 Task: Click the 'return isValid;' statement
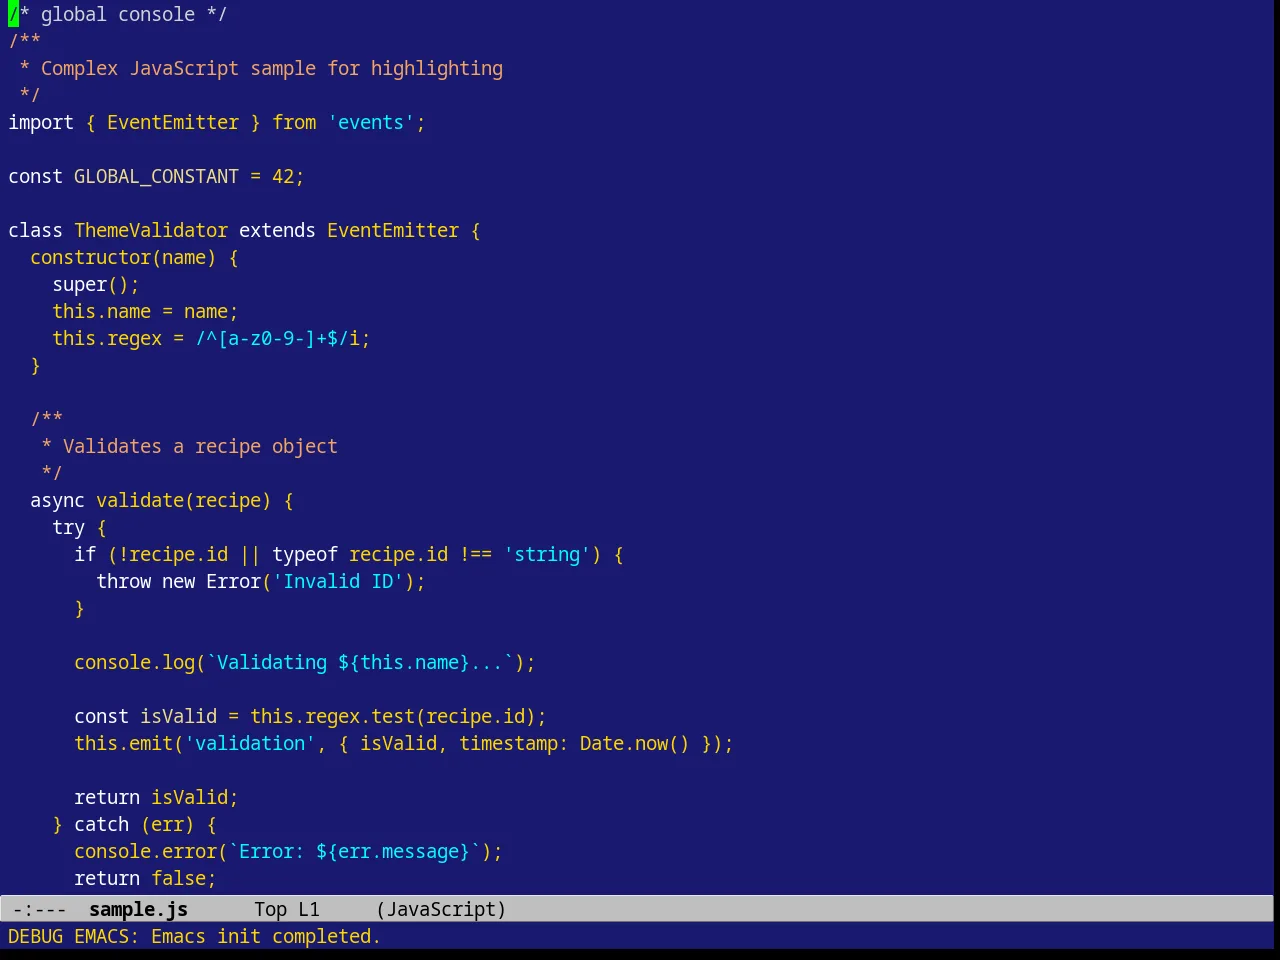coord(156,797)
